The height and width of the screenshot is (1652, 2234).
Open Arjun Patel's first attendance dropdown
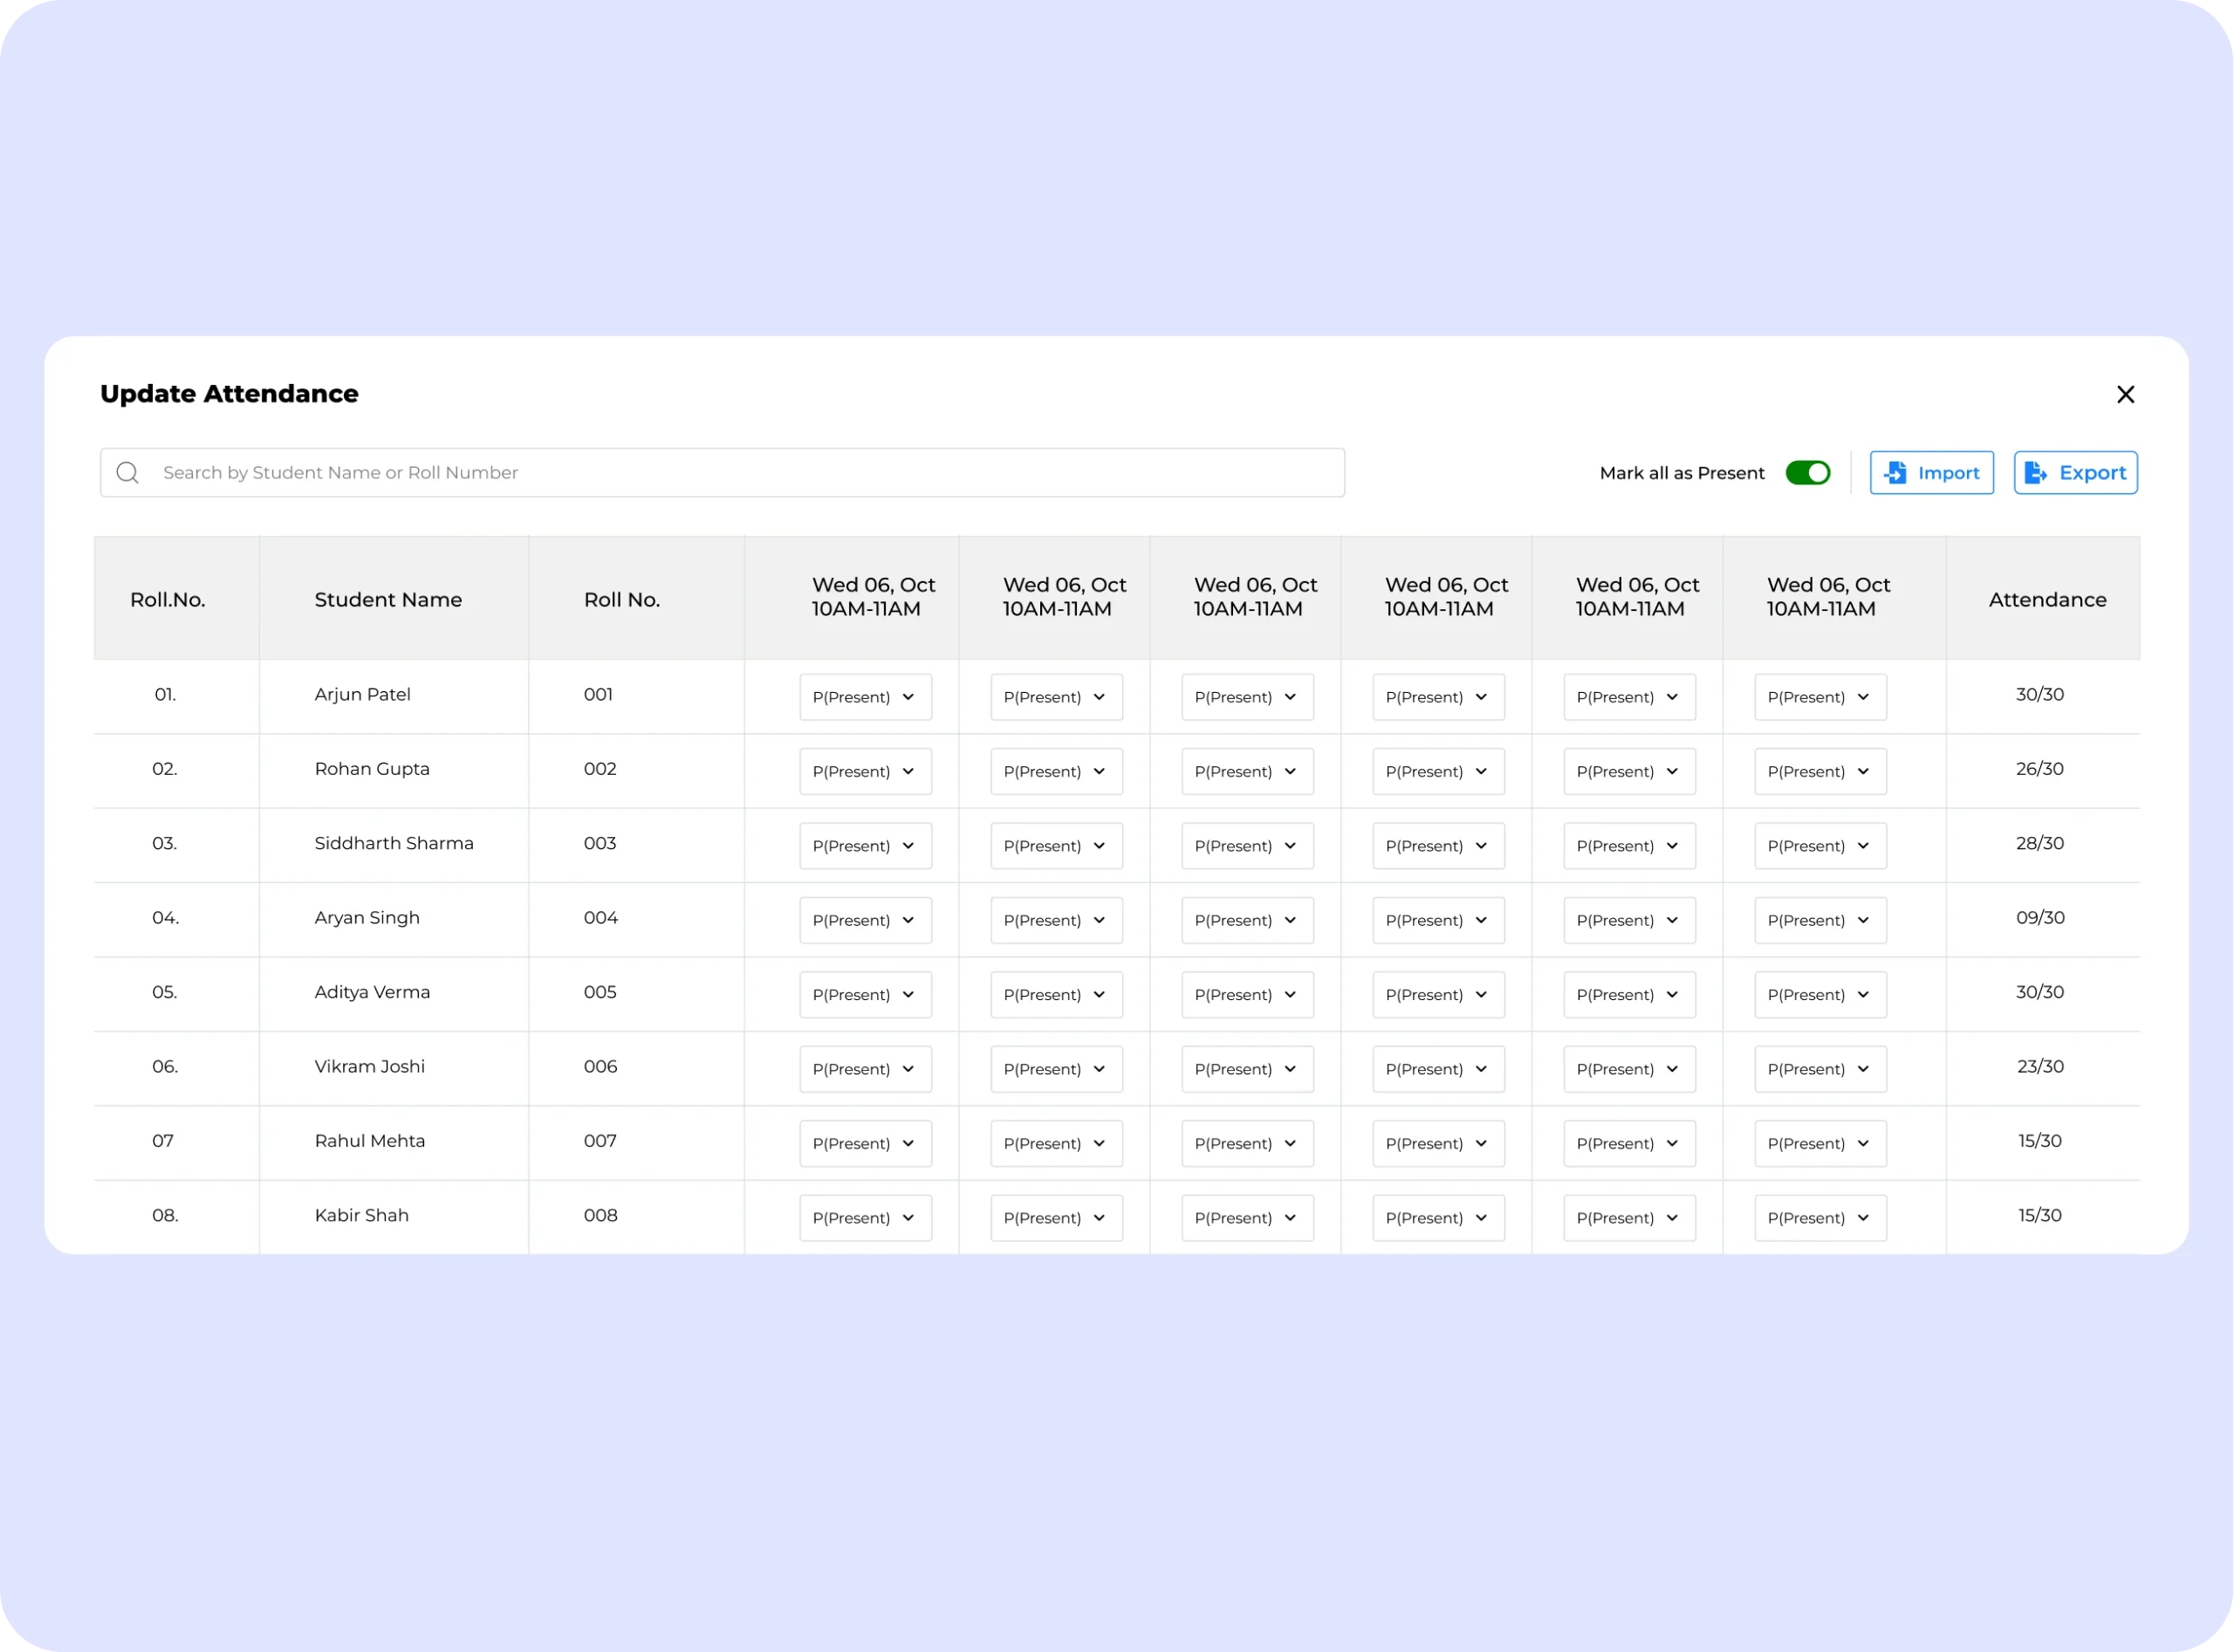click(x=865, y=697)
